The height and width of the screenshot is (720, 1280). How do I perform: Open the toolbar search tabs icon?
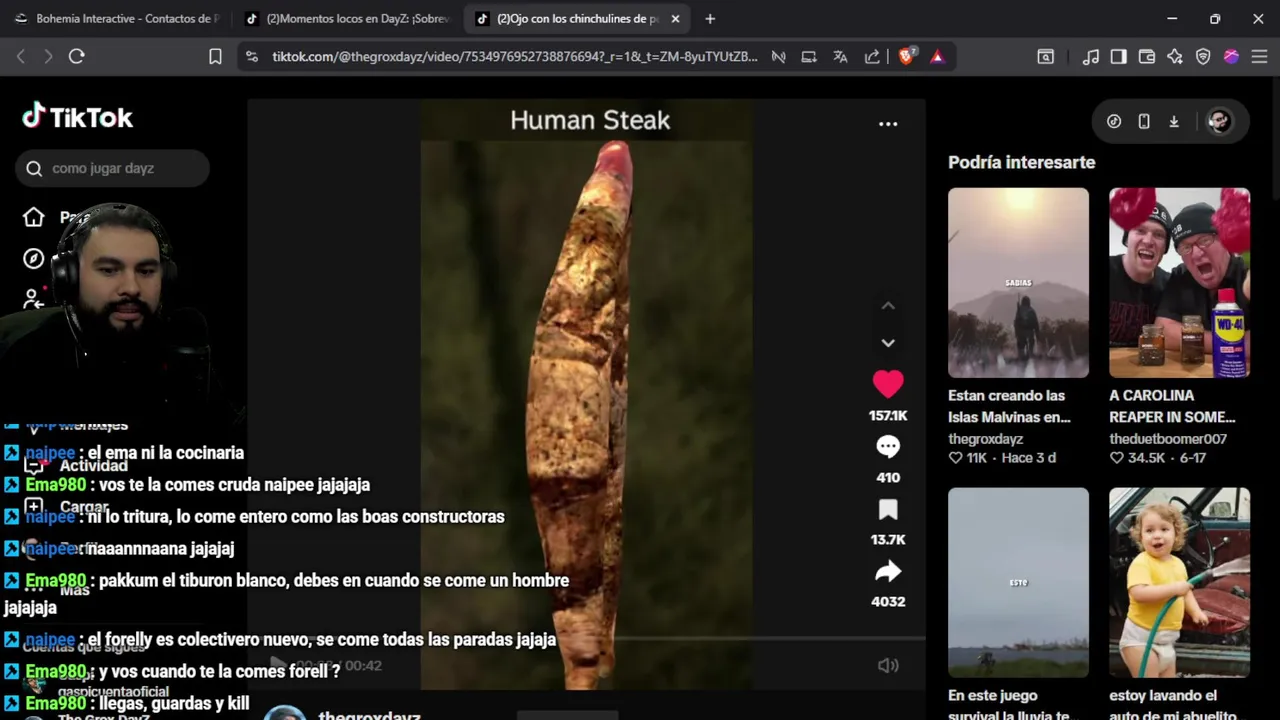1045,57
